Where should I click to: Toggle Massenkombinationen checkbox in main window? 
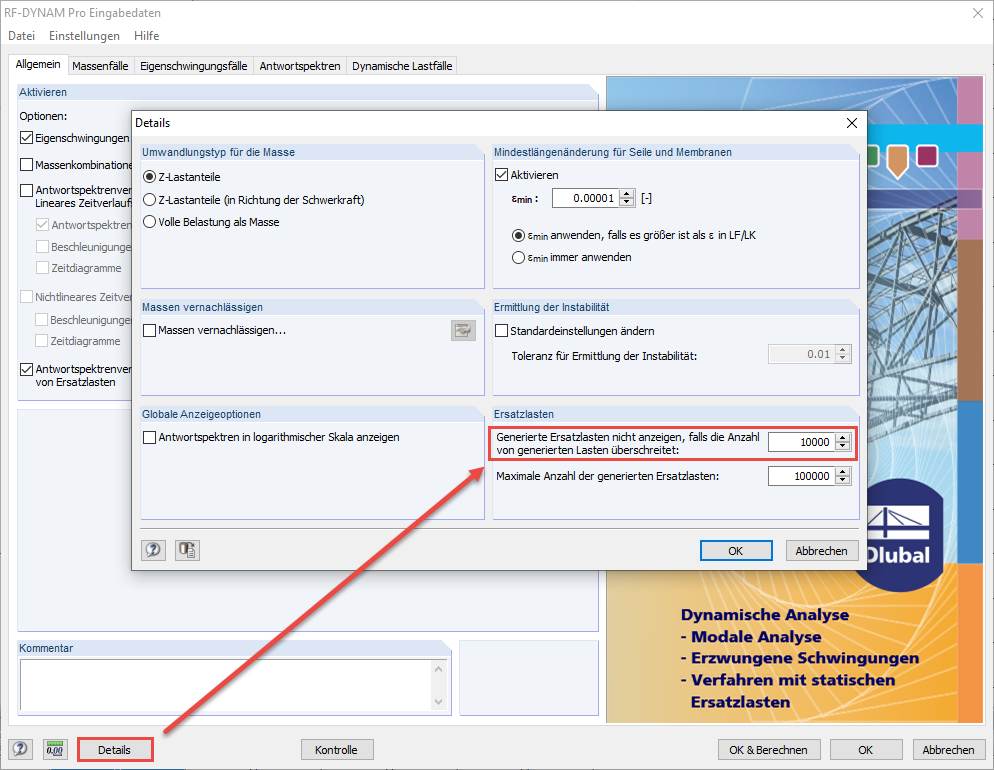(x=27, y=165)
